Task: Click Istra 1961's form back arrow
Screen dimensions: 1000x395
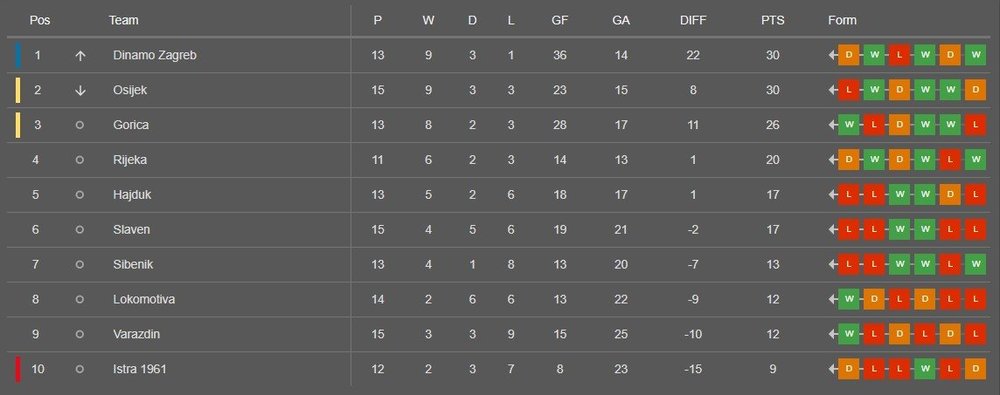Action: 833,369
